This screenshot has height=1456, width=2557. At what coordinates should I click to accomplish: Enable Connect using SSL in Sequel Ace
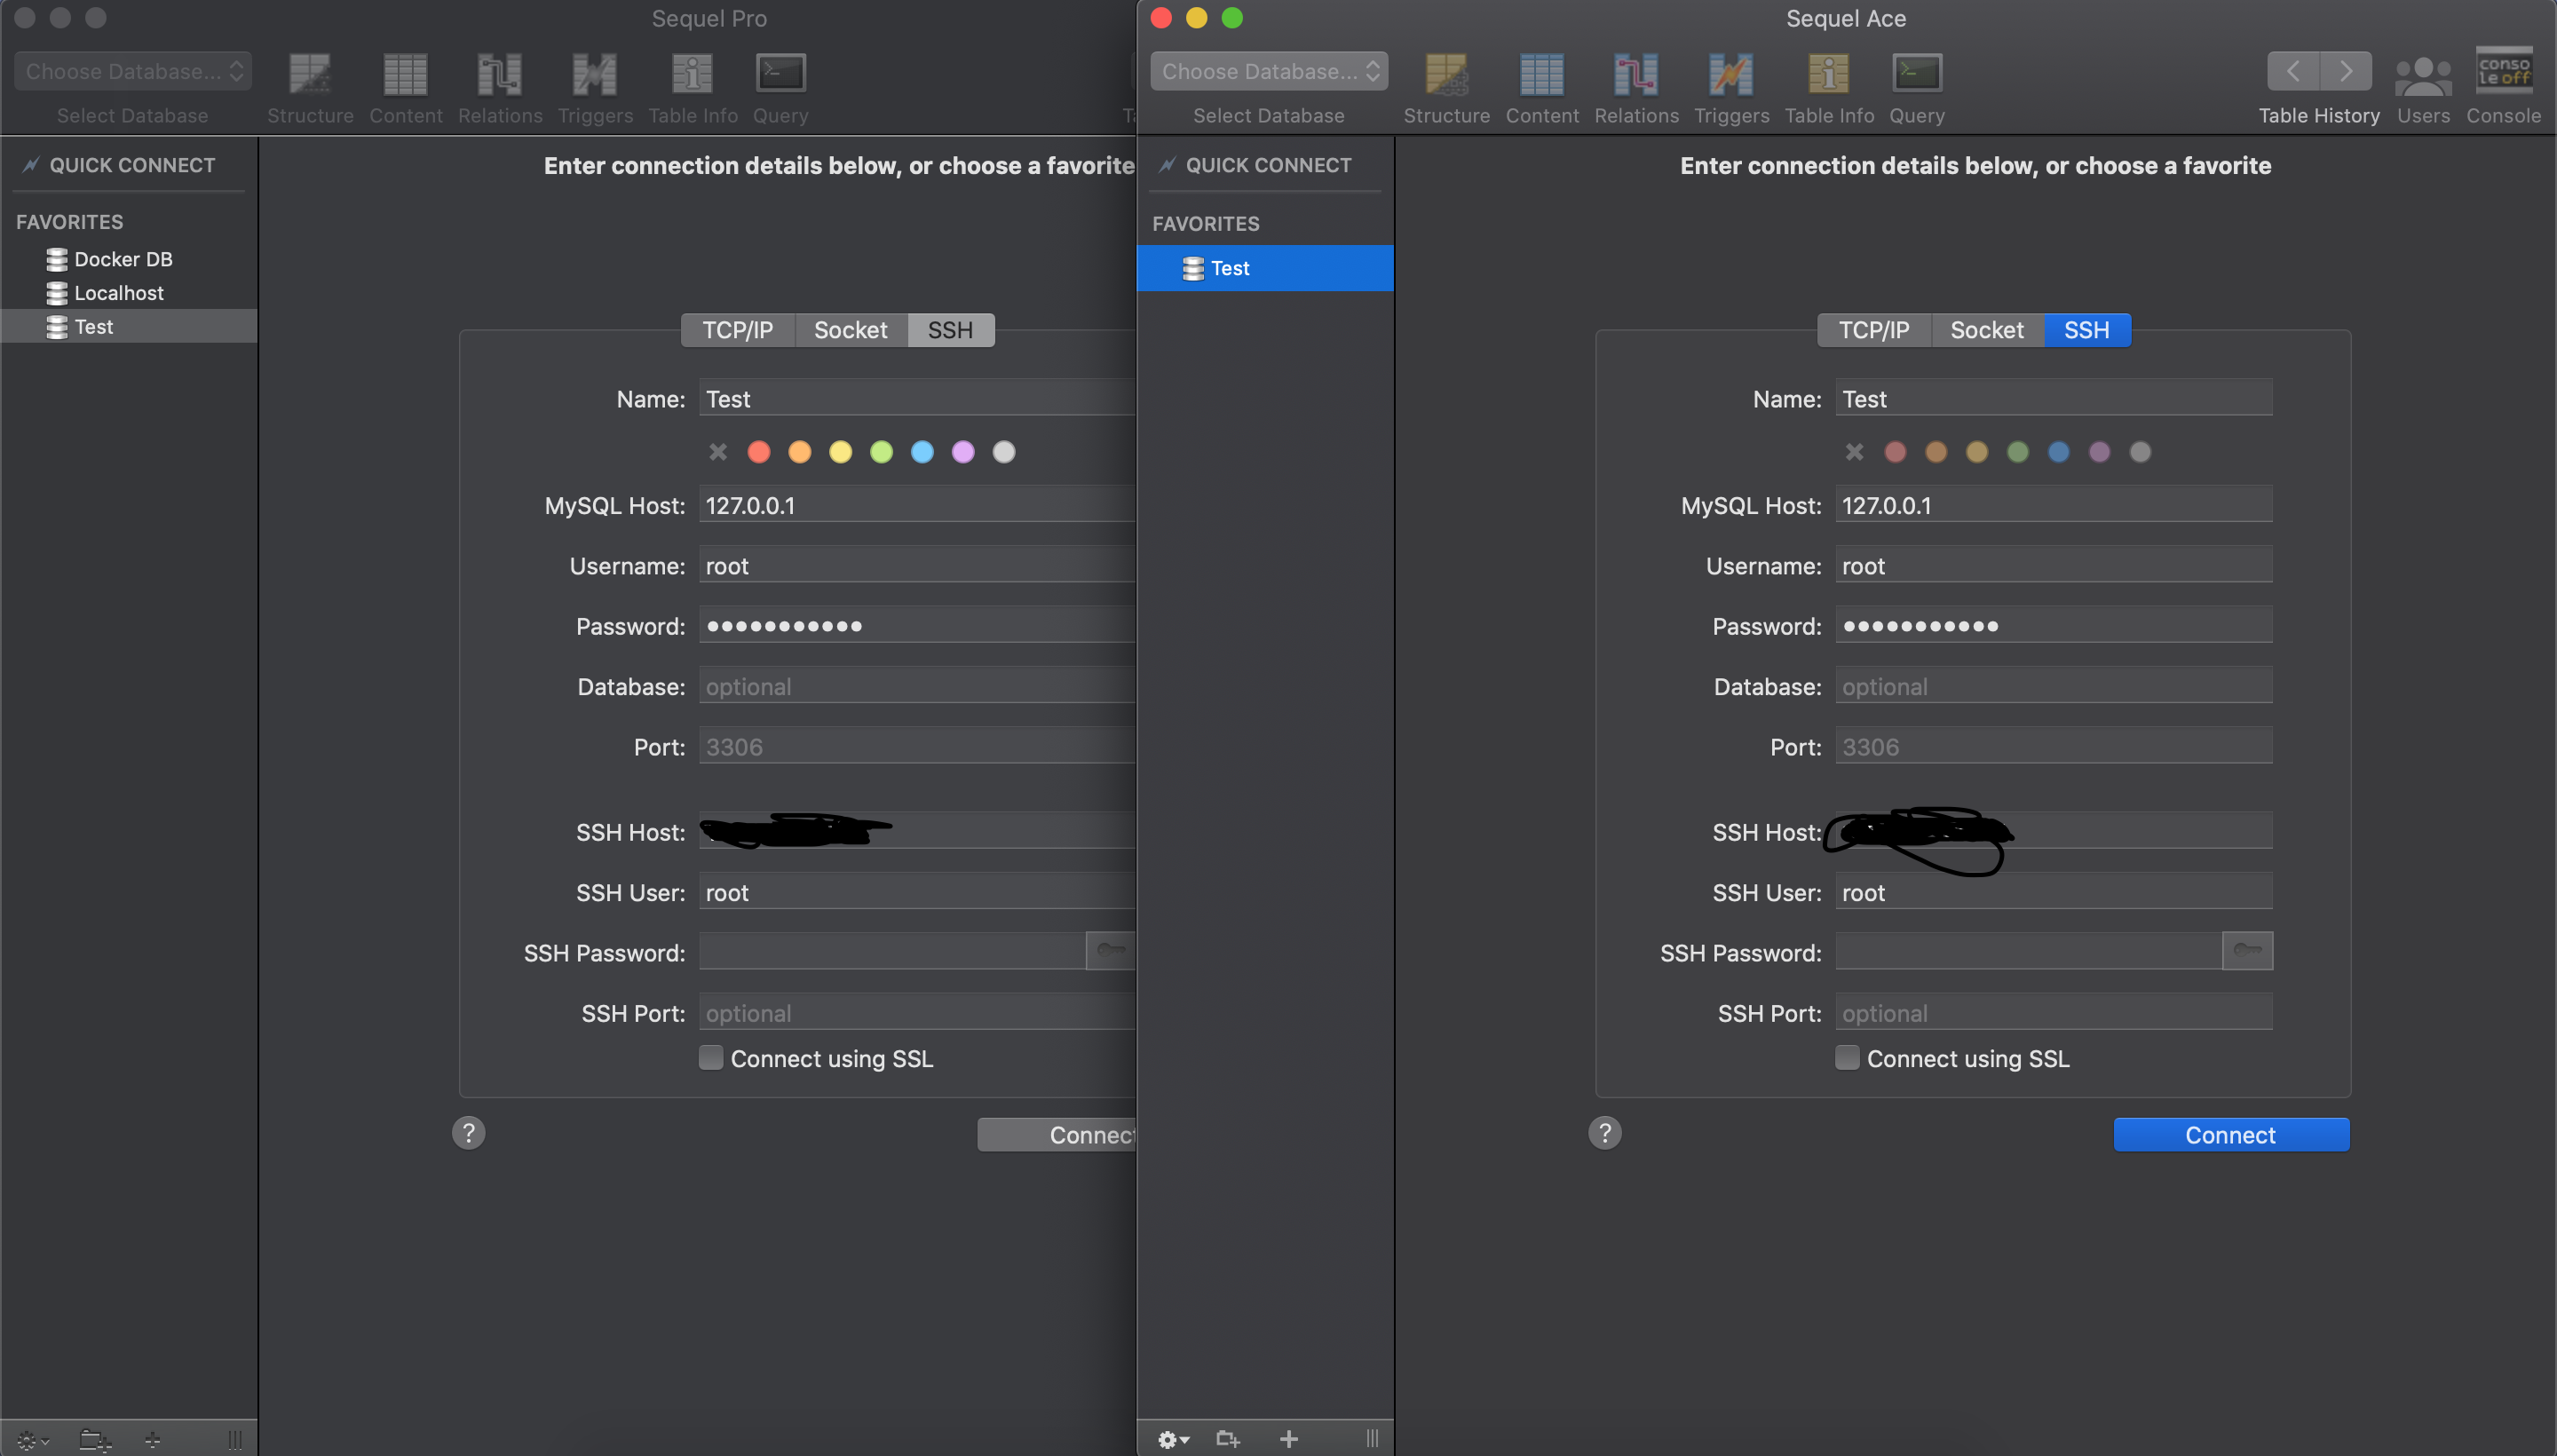click(1847, 1057)
